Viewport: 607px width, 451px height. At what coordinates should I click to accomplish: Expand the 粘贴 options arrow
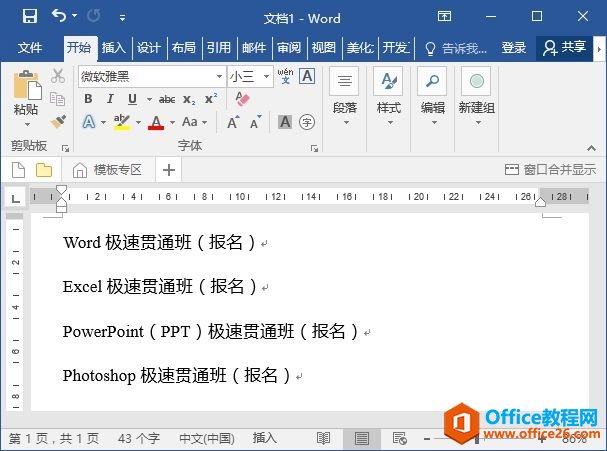click(27, 125)
